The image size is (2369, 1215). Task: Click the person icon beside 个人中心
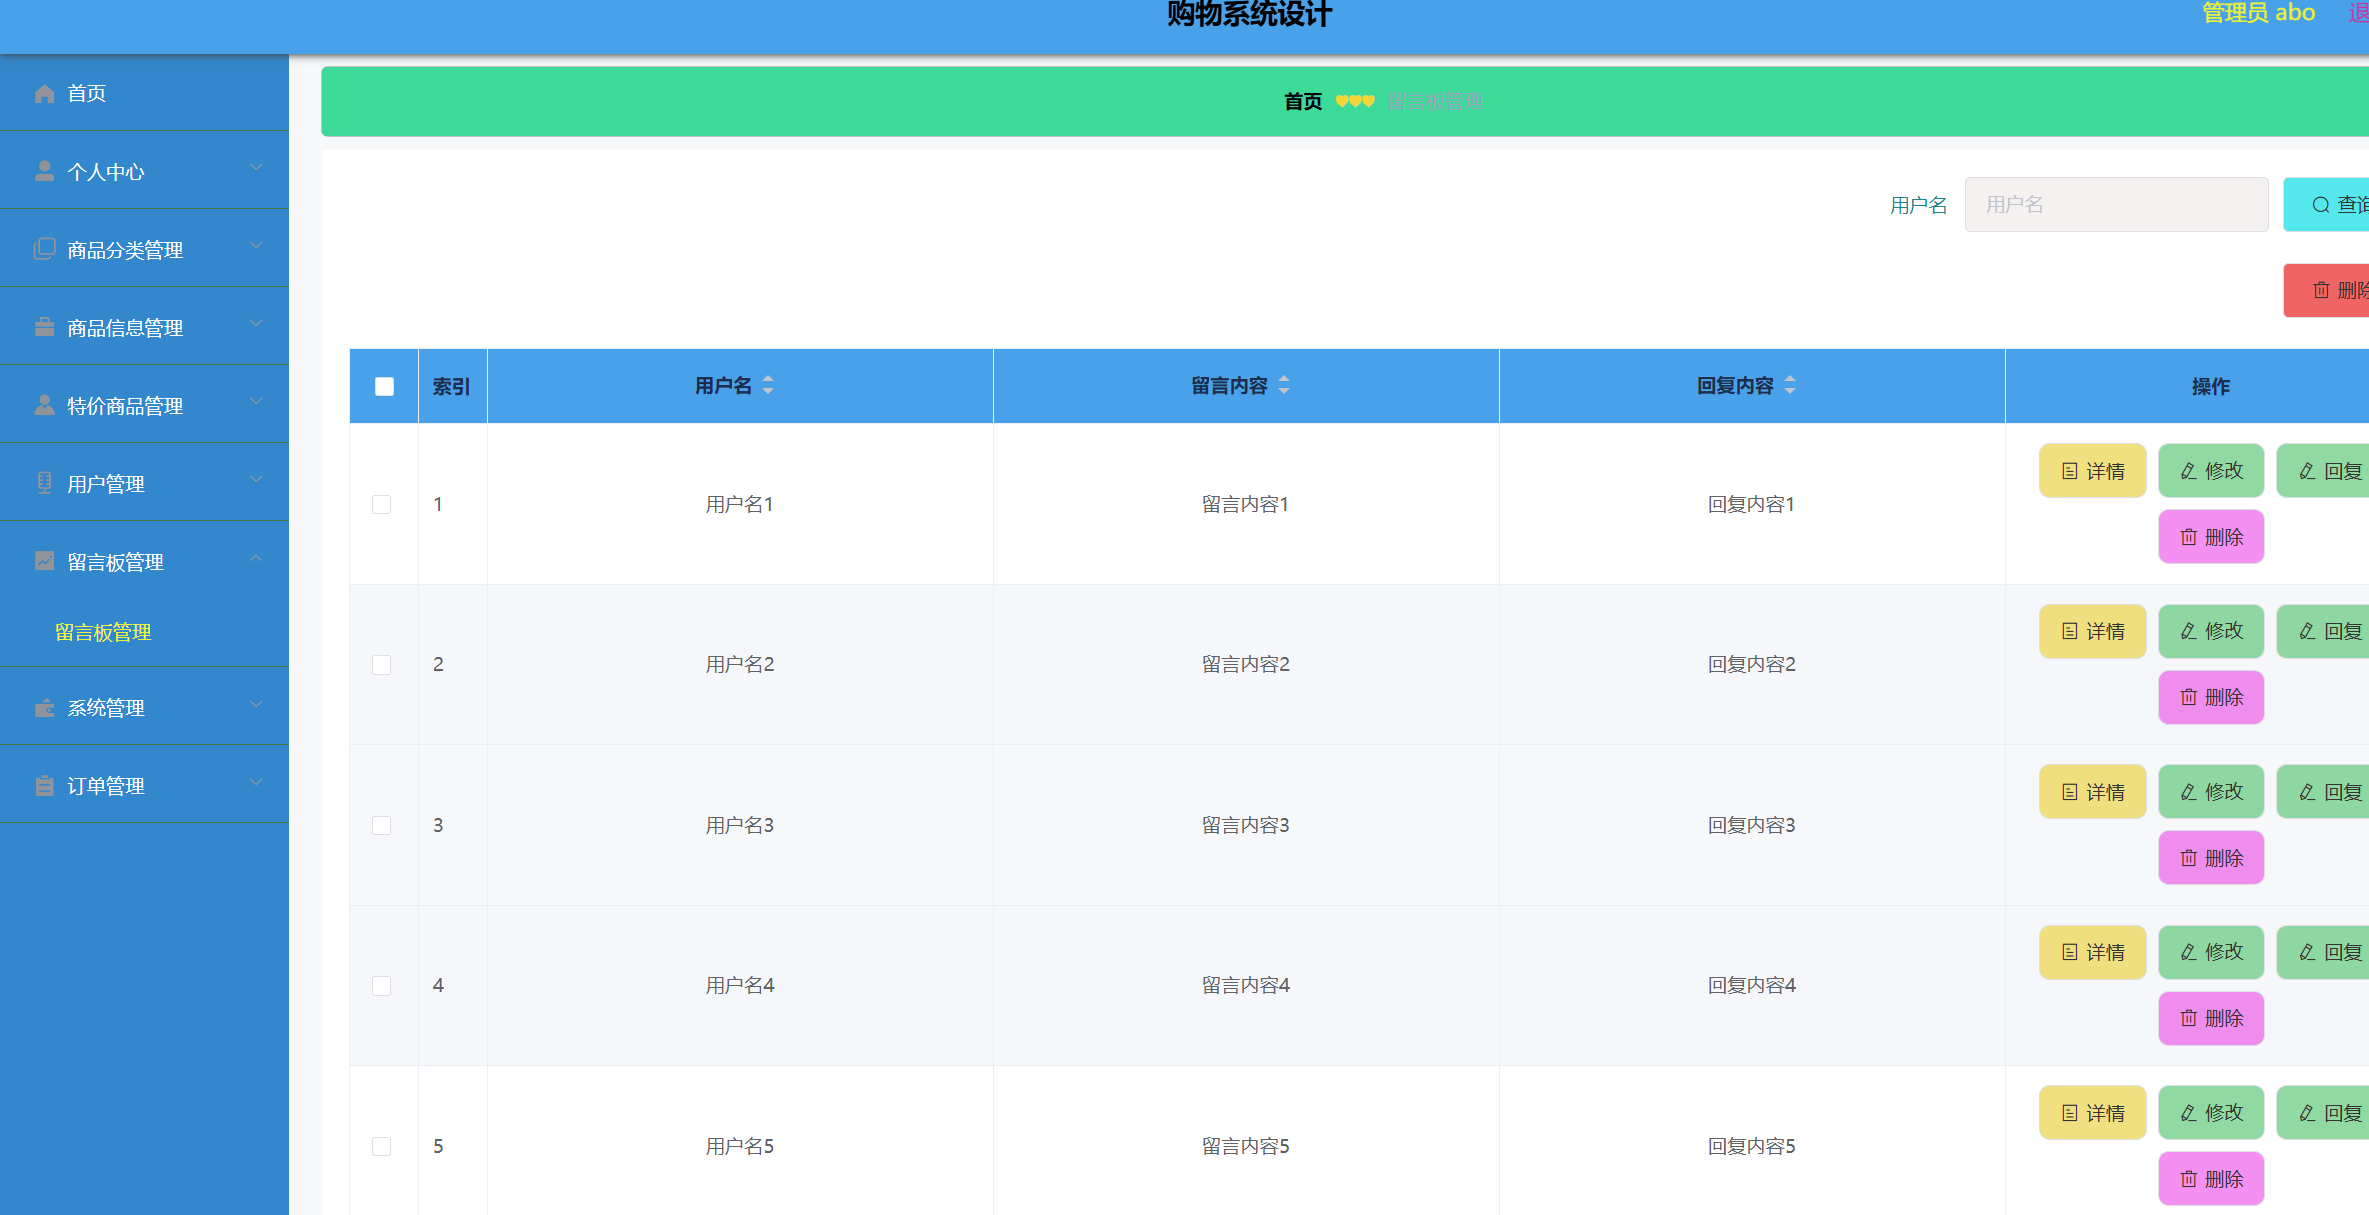pos(44,171)
